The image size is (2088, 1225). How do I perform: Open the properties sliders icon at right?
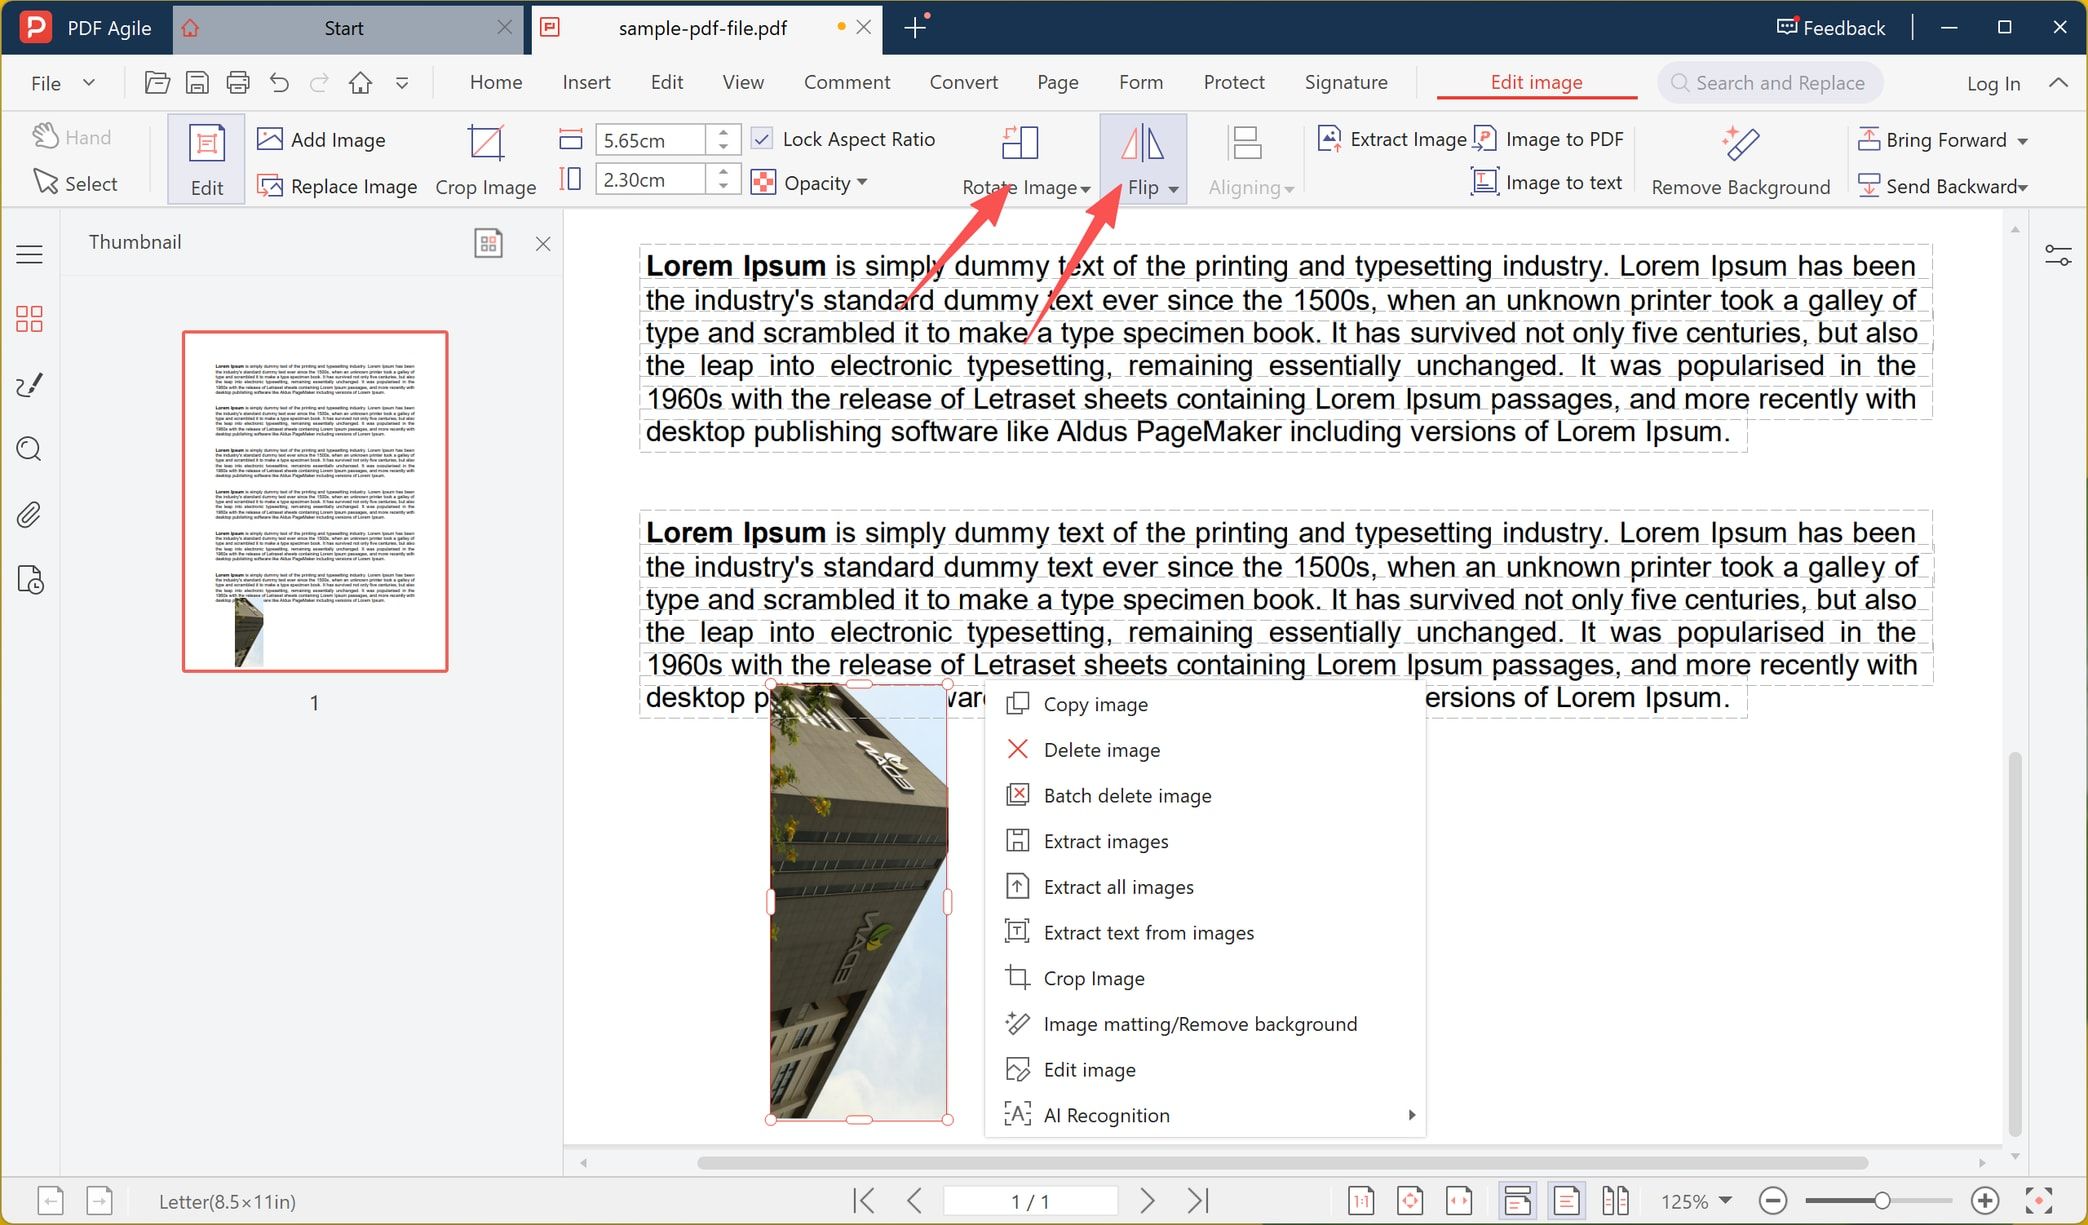pyautogui.click(x=2058, y=256)
